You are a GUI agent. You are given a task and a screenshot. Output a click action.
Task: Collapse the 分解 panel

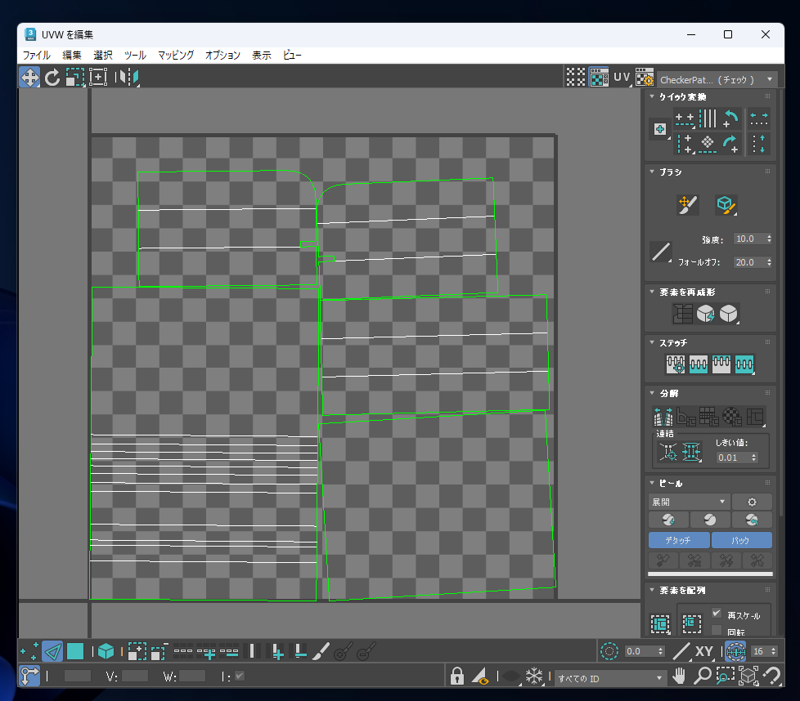652,393
